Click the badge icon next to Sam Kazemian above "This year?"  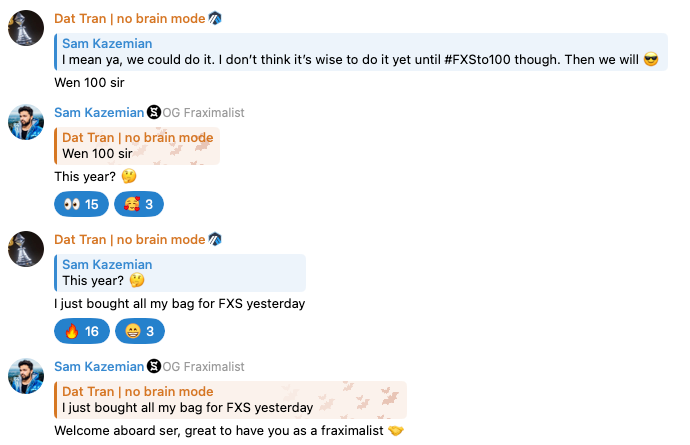coord(153,113)
